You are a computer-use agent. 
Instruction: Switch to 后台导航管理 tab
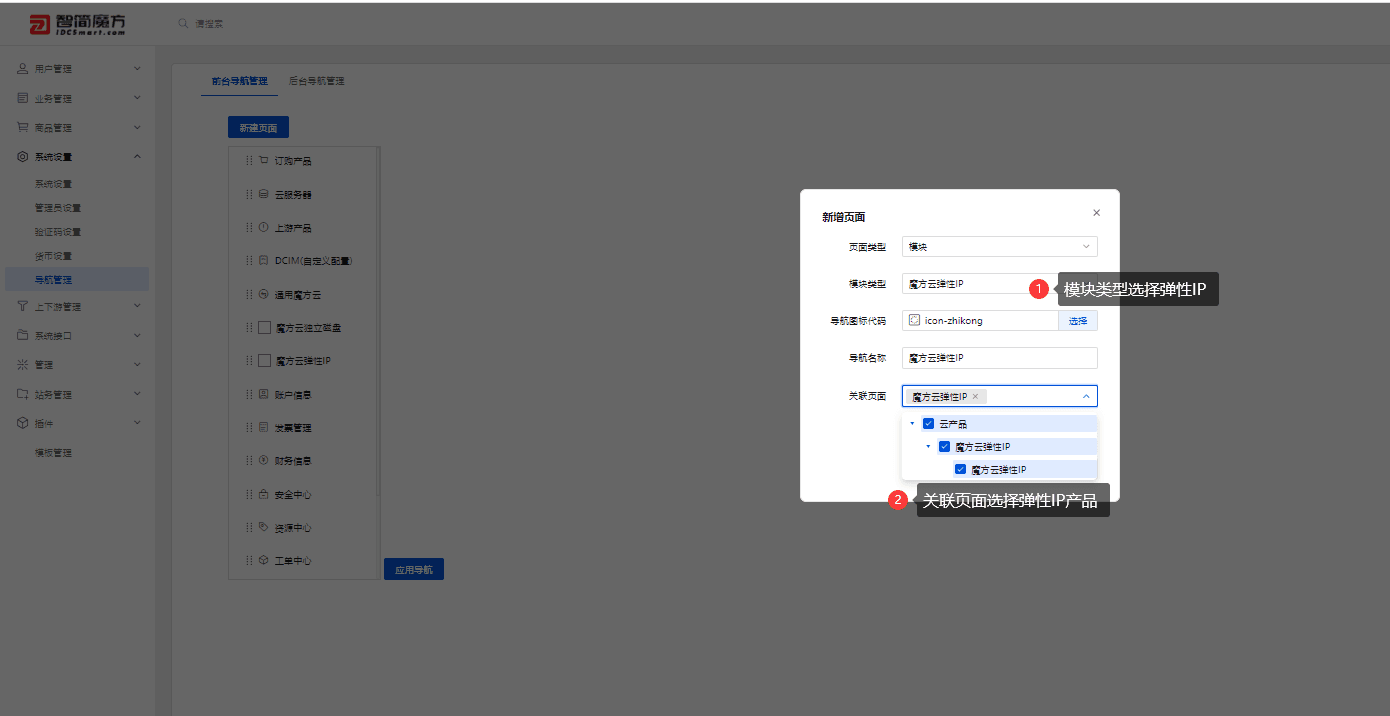coord(316,81)
